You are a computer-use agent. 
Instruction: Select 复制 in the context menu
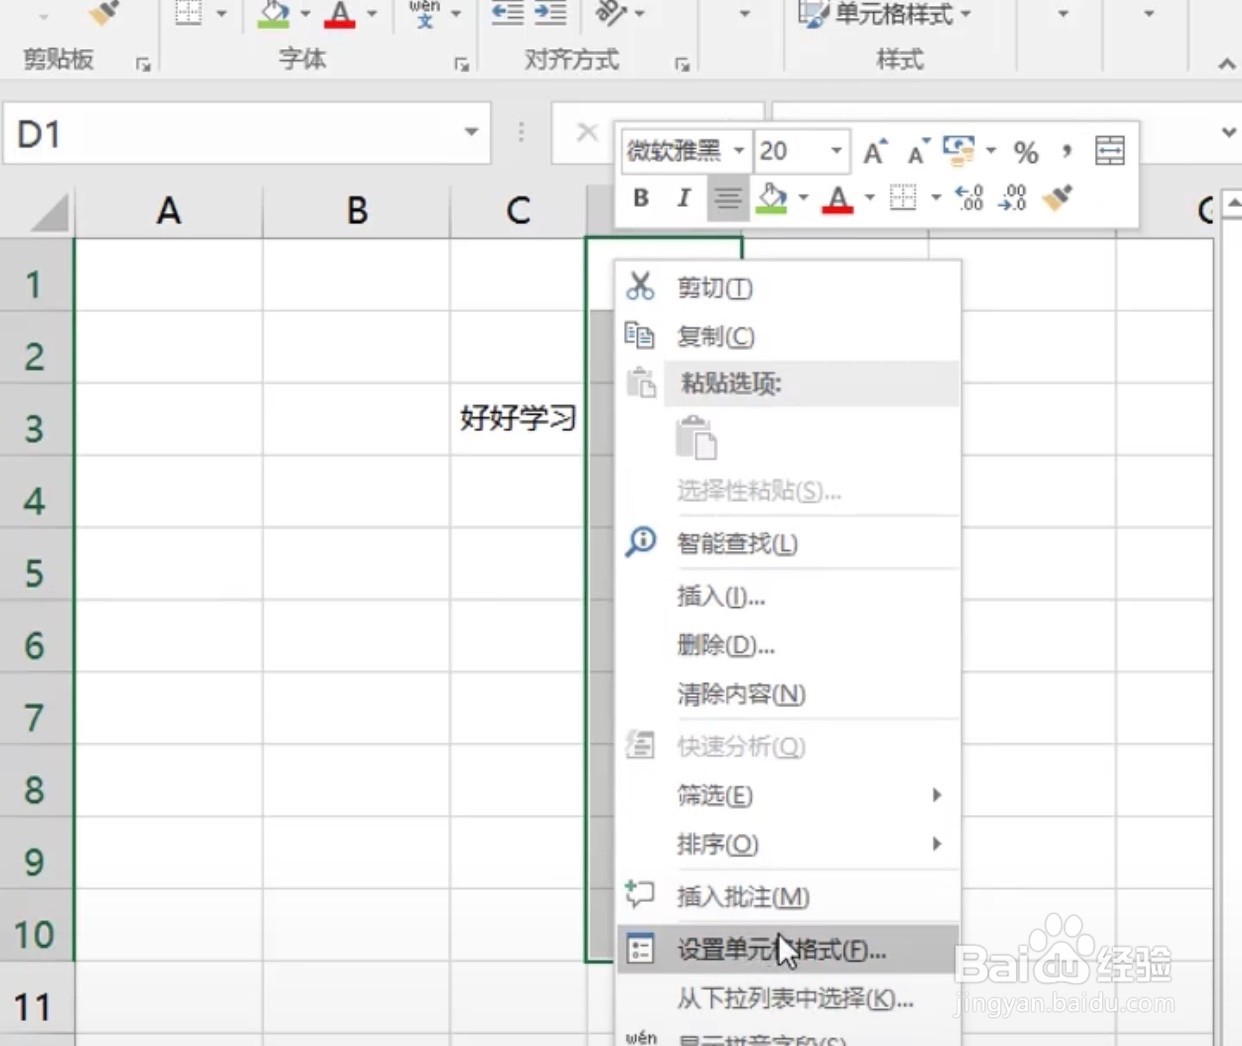point(715,337)
